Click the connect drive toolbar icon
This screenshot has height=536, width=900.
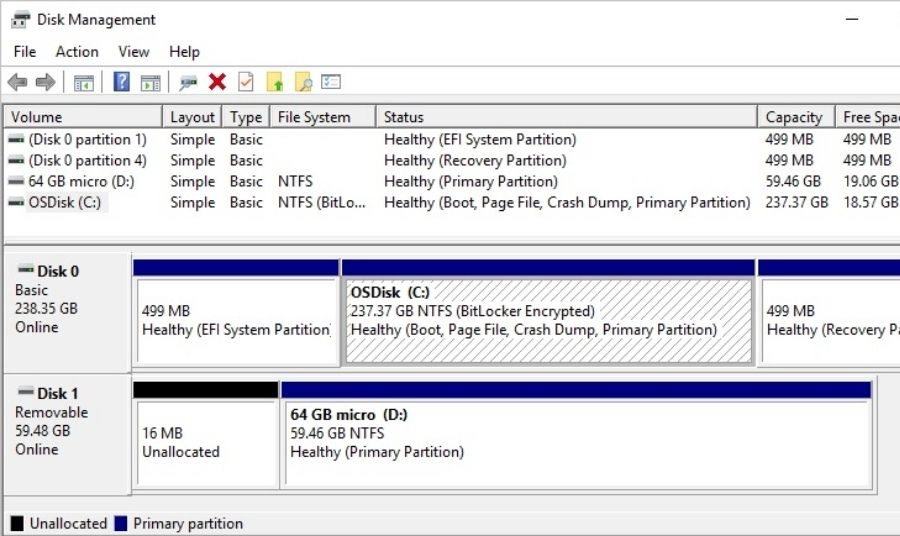pyautogui.click(x=188, y=83)
